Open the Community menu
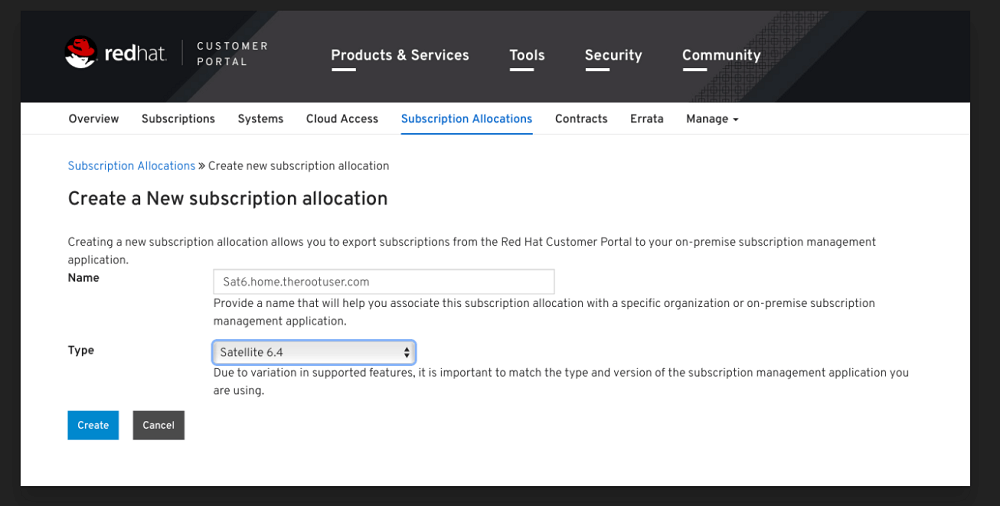The width and height of the screenshot is (1000, 506). tap(721, 55)
